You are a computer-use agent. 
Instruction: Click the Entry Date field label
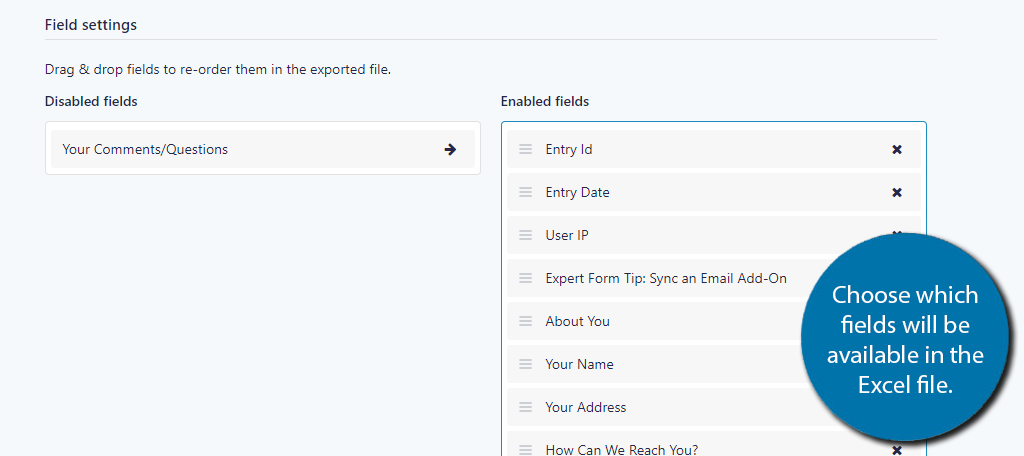pos(577,193)
